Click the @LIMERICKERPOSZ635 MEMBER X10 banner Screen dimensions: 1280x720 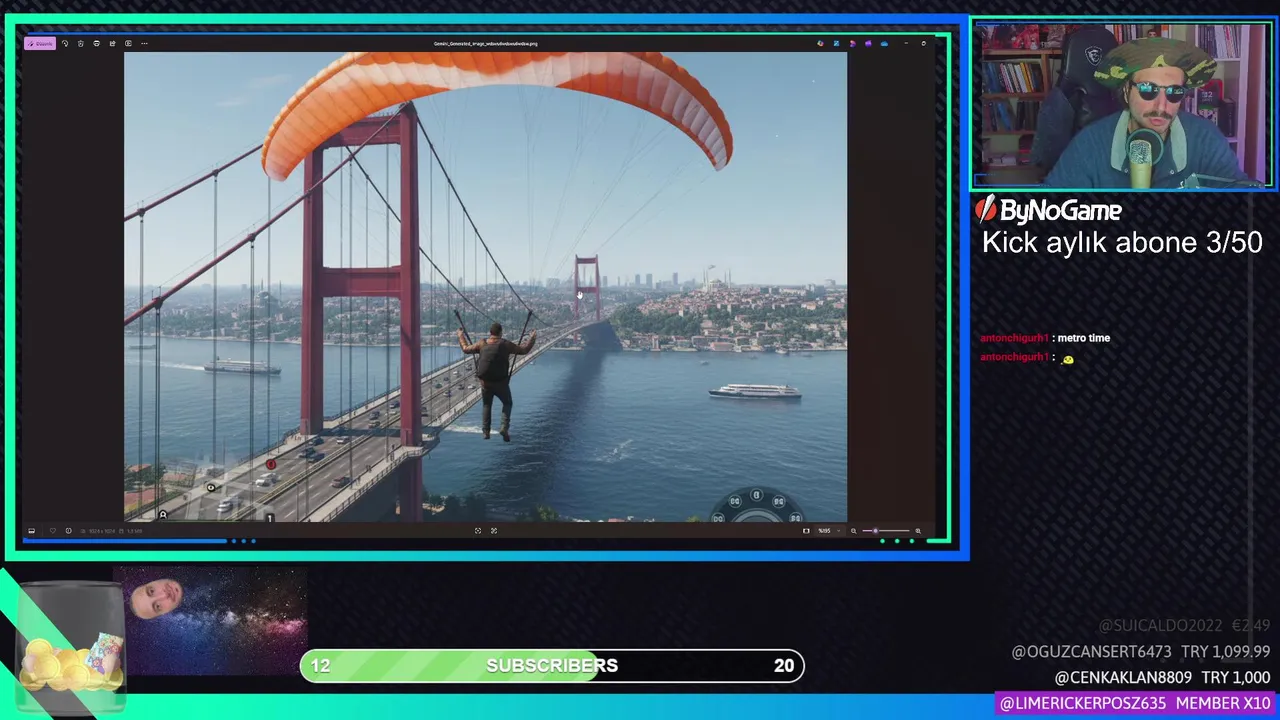tap(1135, 704)
